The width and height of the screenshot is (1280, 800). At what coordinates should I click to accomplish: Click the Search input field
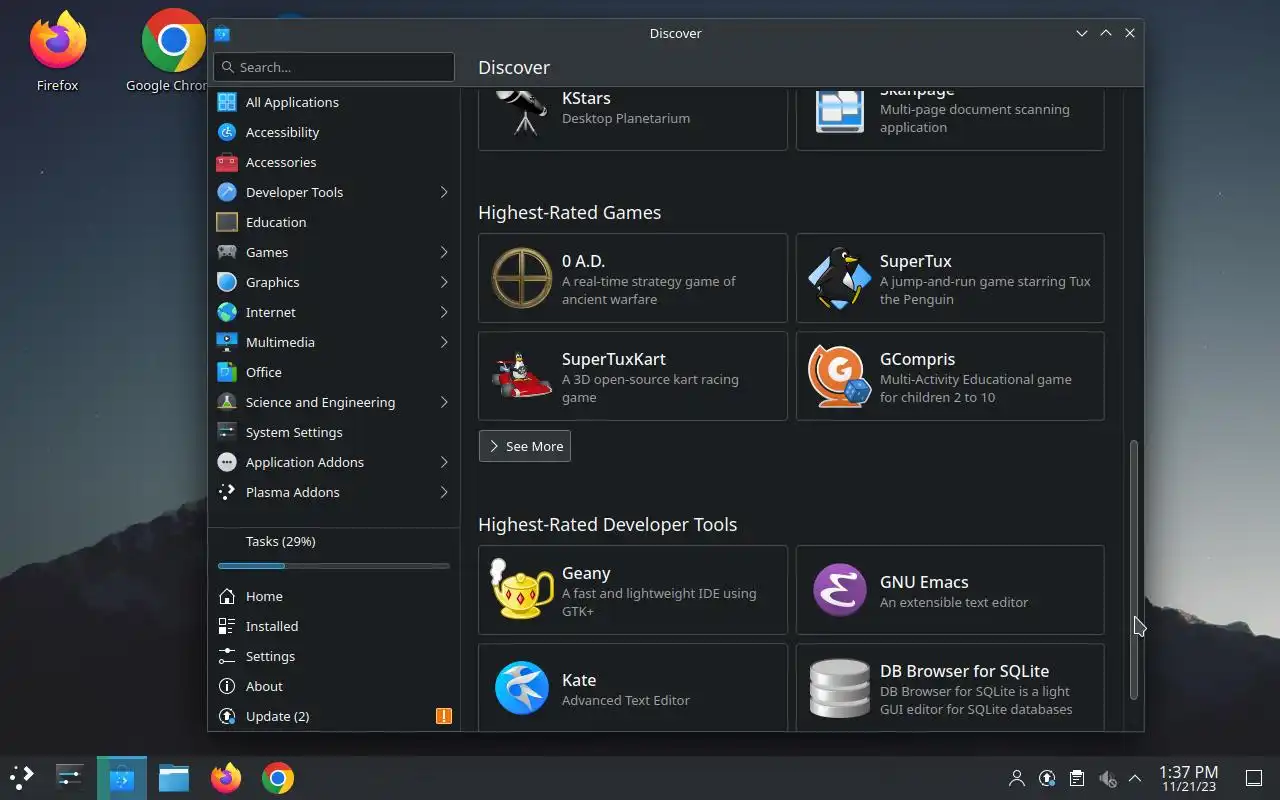[334, 67]
